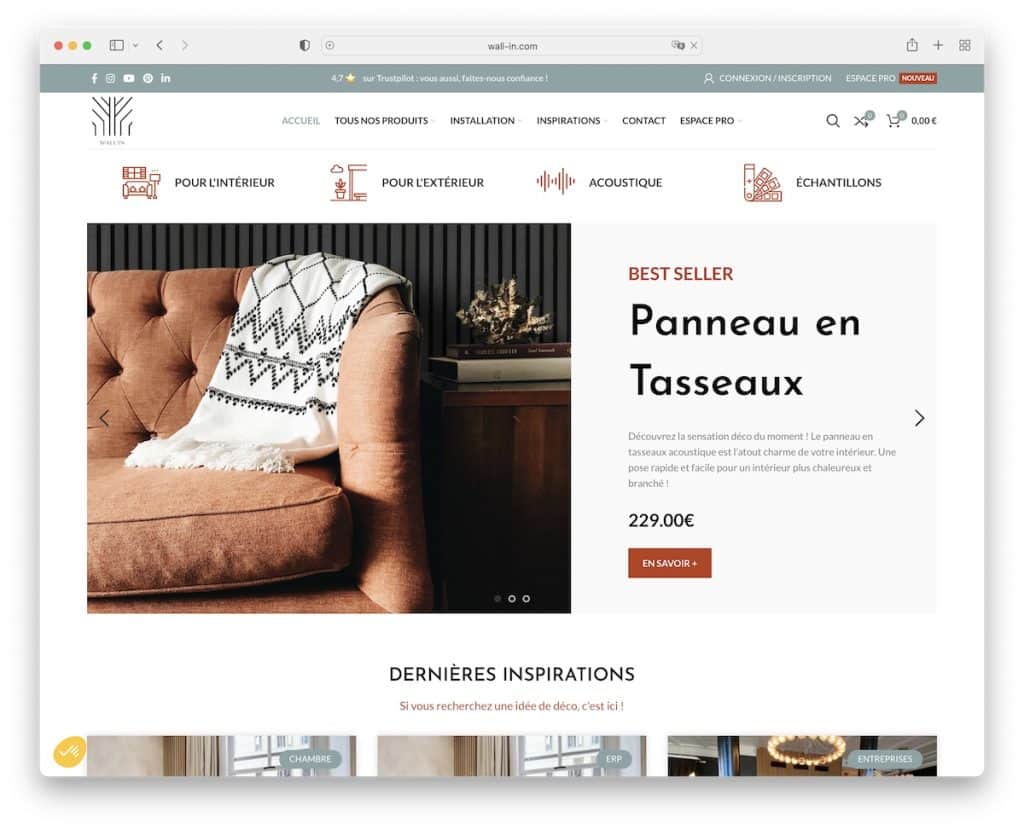Viewport: 1024px width, 829px height.
Task: Open the LinkedIn social icon
Action: 166,78
